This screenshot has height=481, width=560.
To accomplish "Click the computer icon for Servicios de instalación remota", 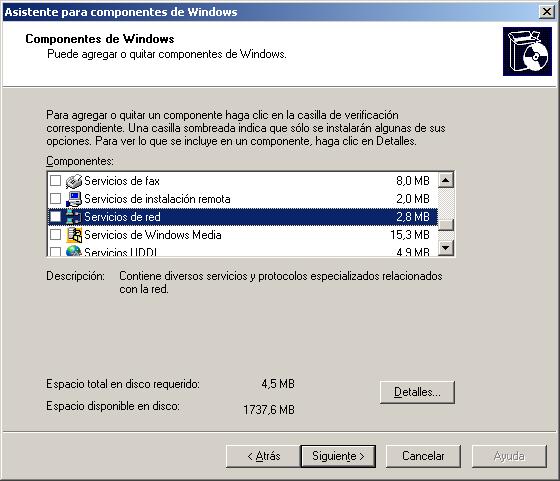I will [74, 199].
